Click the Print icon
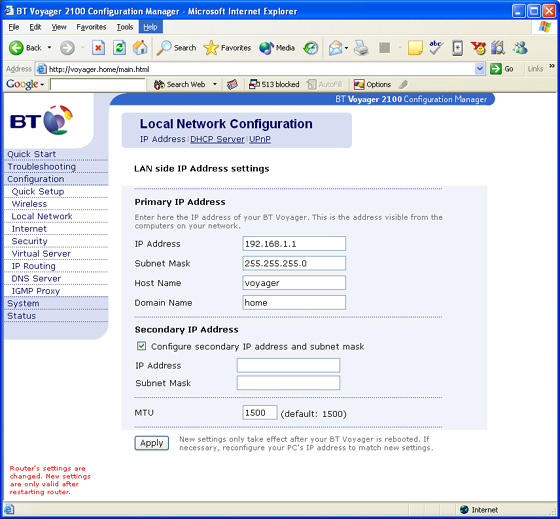560x519 pixels. tap(361, 48)
